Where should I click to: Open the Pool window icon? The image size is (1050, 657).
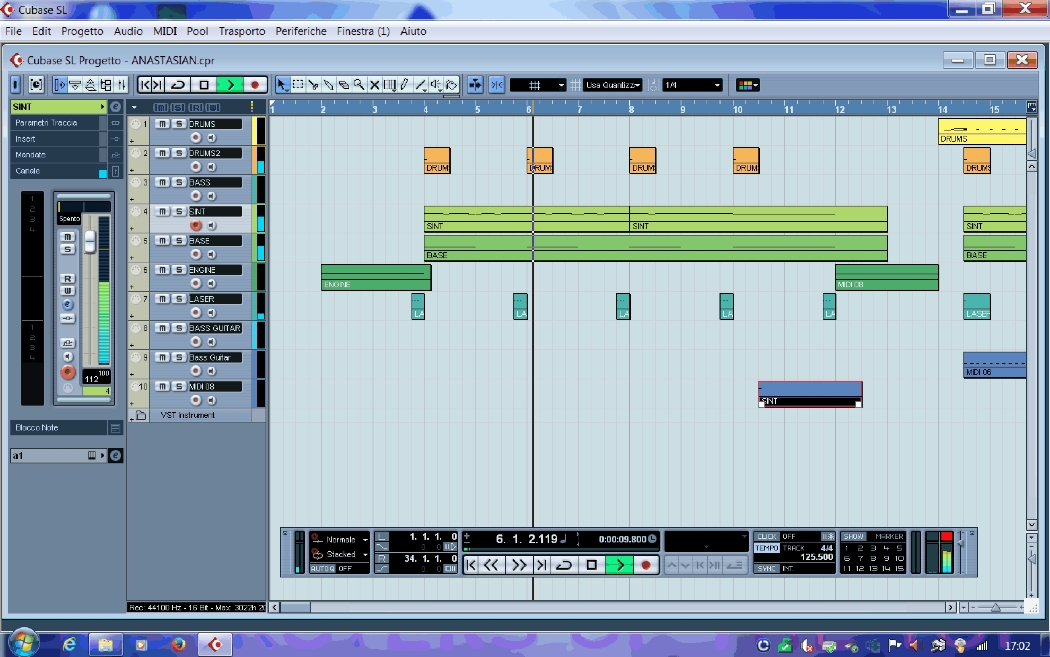pos(106,85)
